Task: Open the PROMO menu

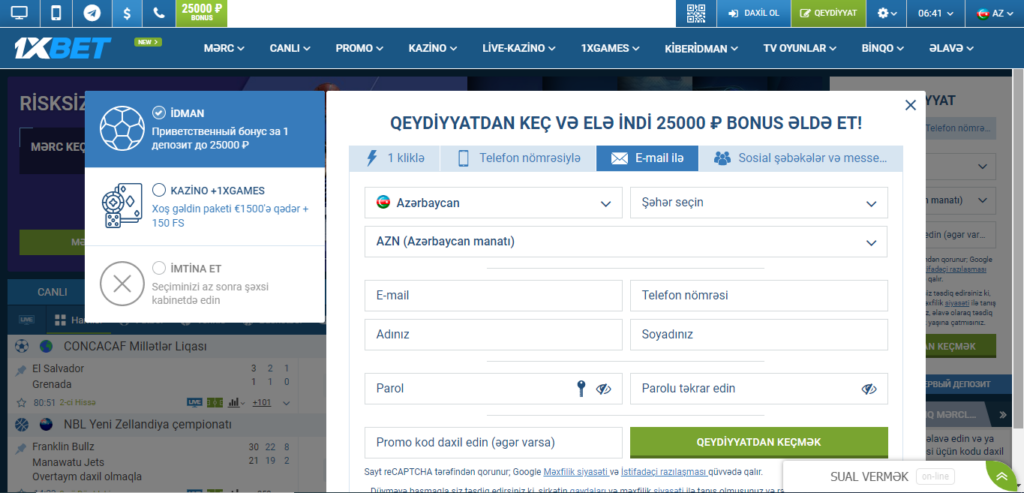Action: tap(359, 48)
